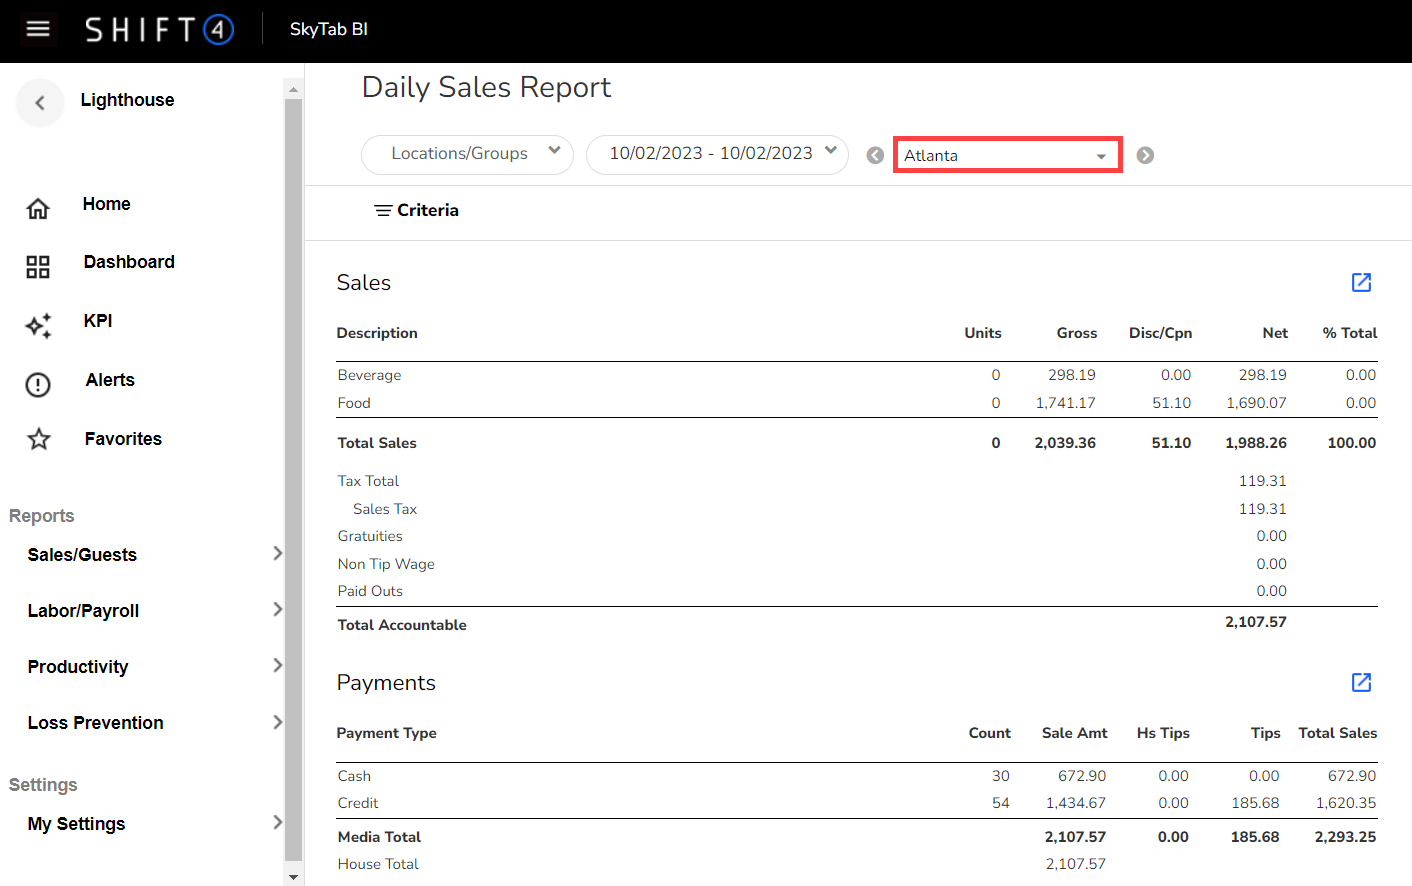Viewport: 1412px width, 886px height.
Task: Expand the Labor/Payroll reports menu
Action: [150, 610]
